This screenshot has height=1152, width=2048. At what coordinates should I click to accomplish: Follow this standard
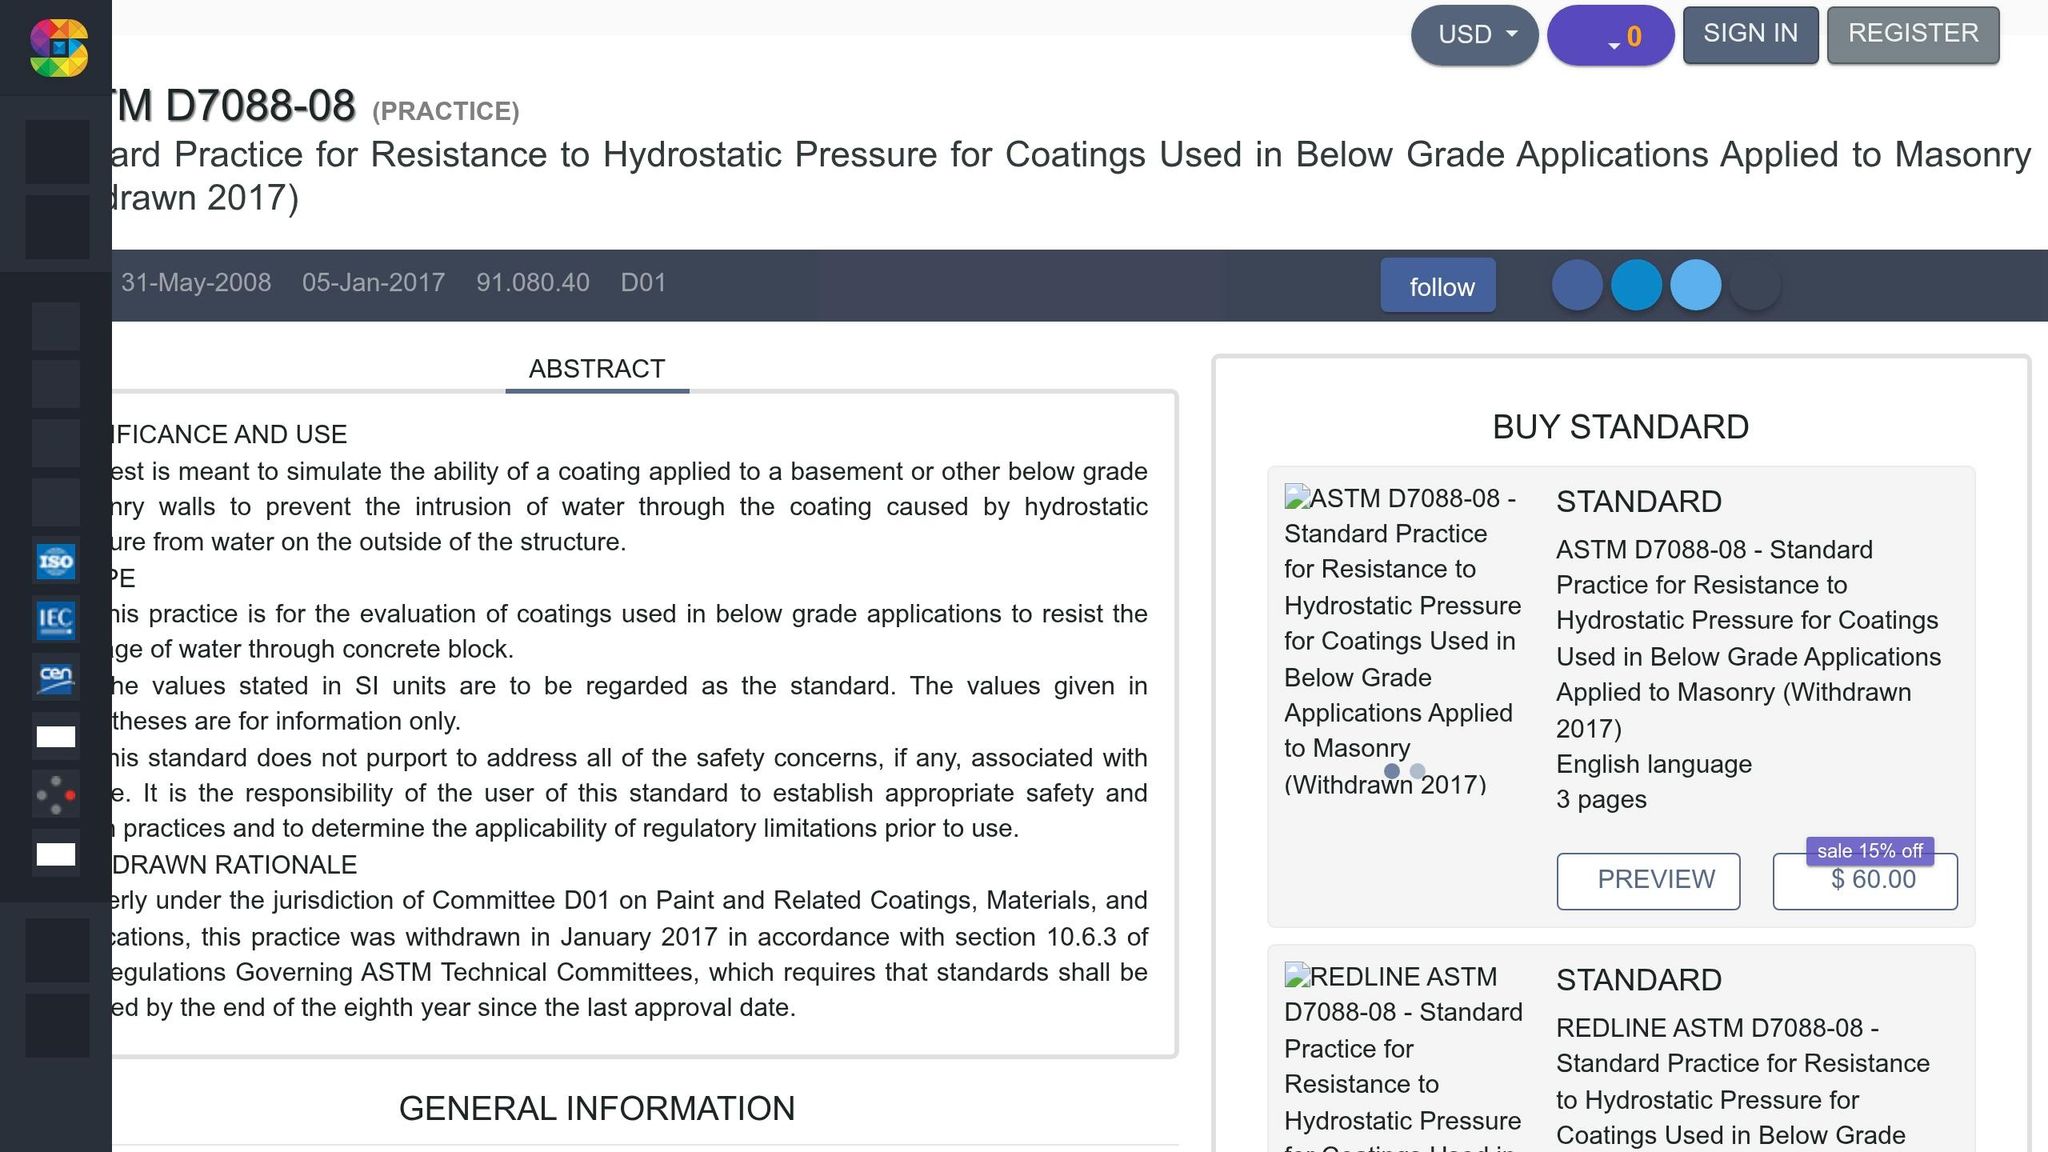click(1438, 286)
